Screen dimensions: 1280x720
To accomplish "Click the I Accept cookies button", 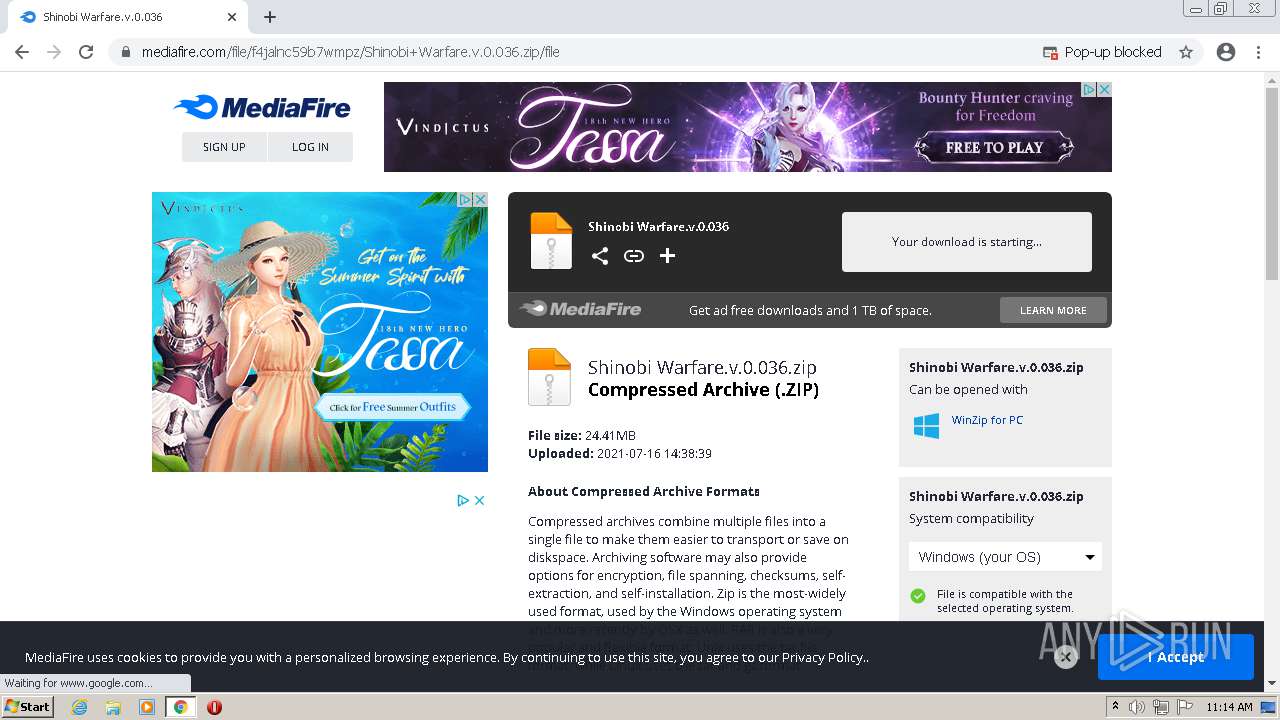I will point(1176,657).
